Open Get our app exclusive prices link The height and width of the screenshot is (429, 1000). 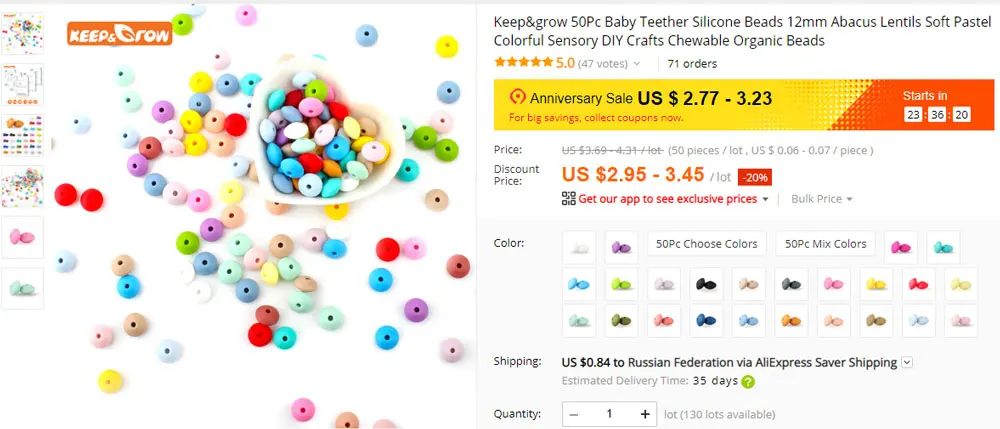click(667, 199)
